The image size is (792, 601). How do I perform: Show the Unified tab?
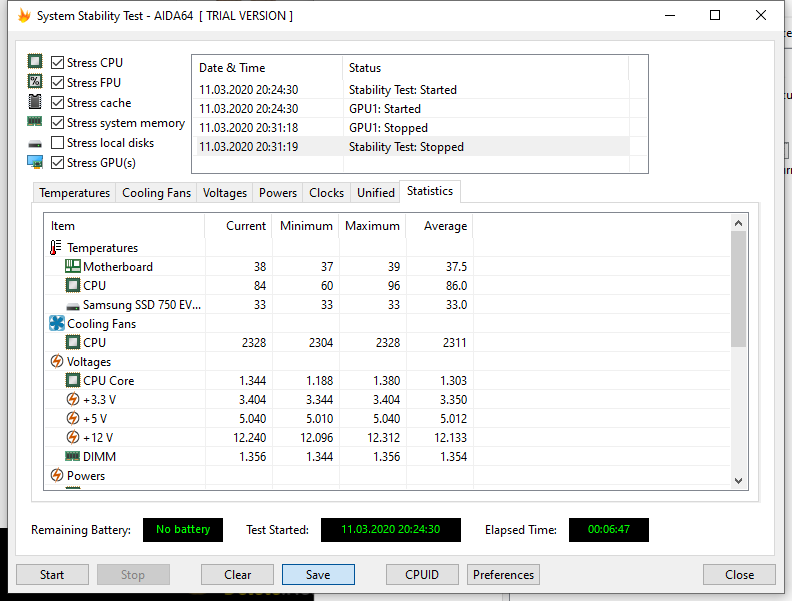[376, 193]
